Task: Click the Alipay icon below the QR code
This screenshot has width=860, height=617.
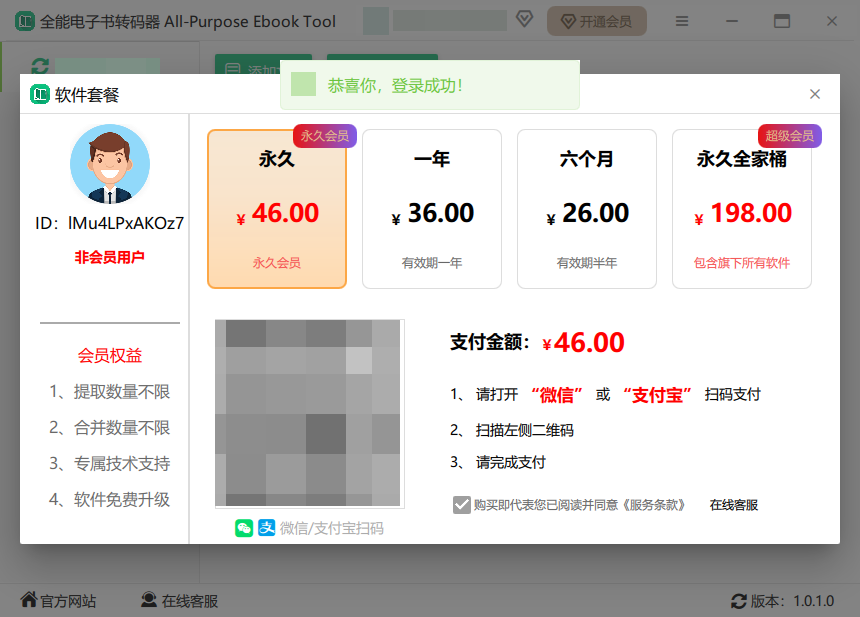Action: coord(267,528)
